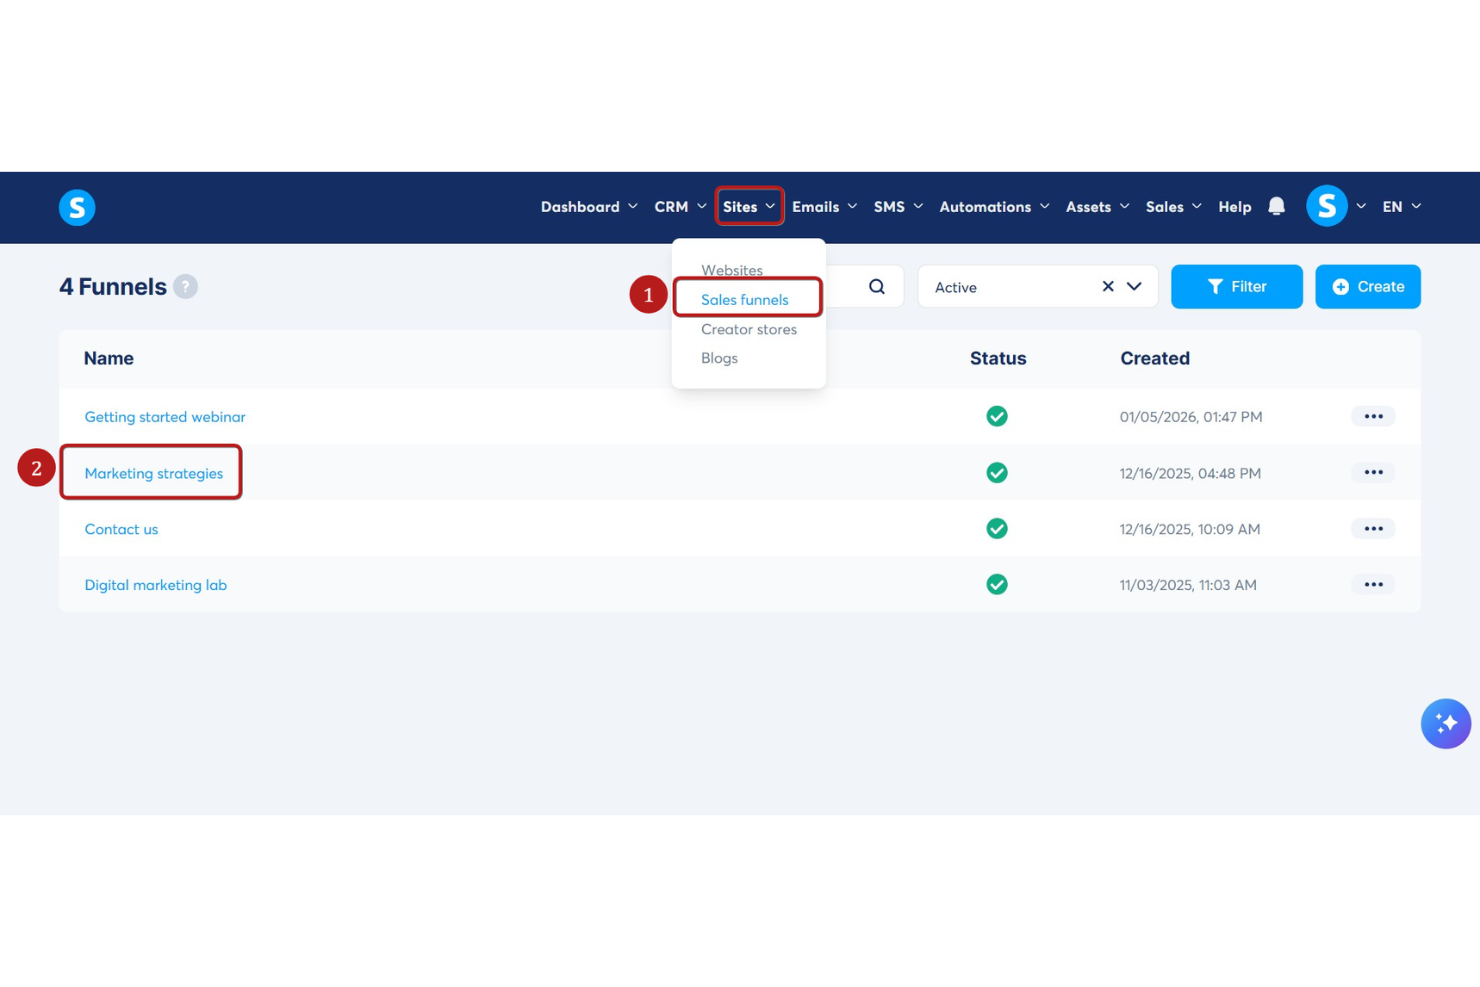This screenshot has height=987, width=1480.
Task: Click status checkmark for Digital marketing lab
Action: click(997, 584)
